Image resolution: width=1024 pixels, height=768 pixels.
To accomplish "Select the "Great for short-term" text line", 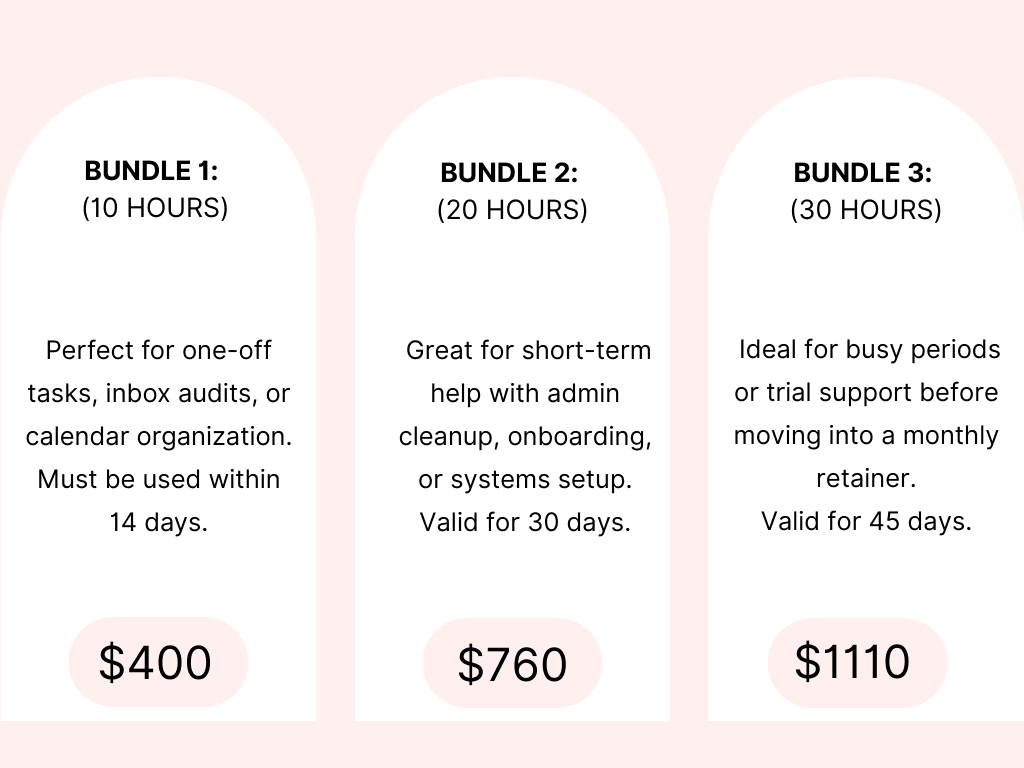I will point(528,351).
